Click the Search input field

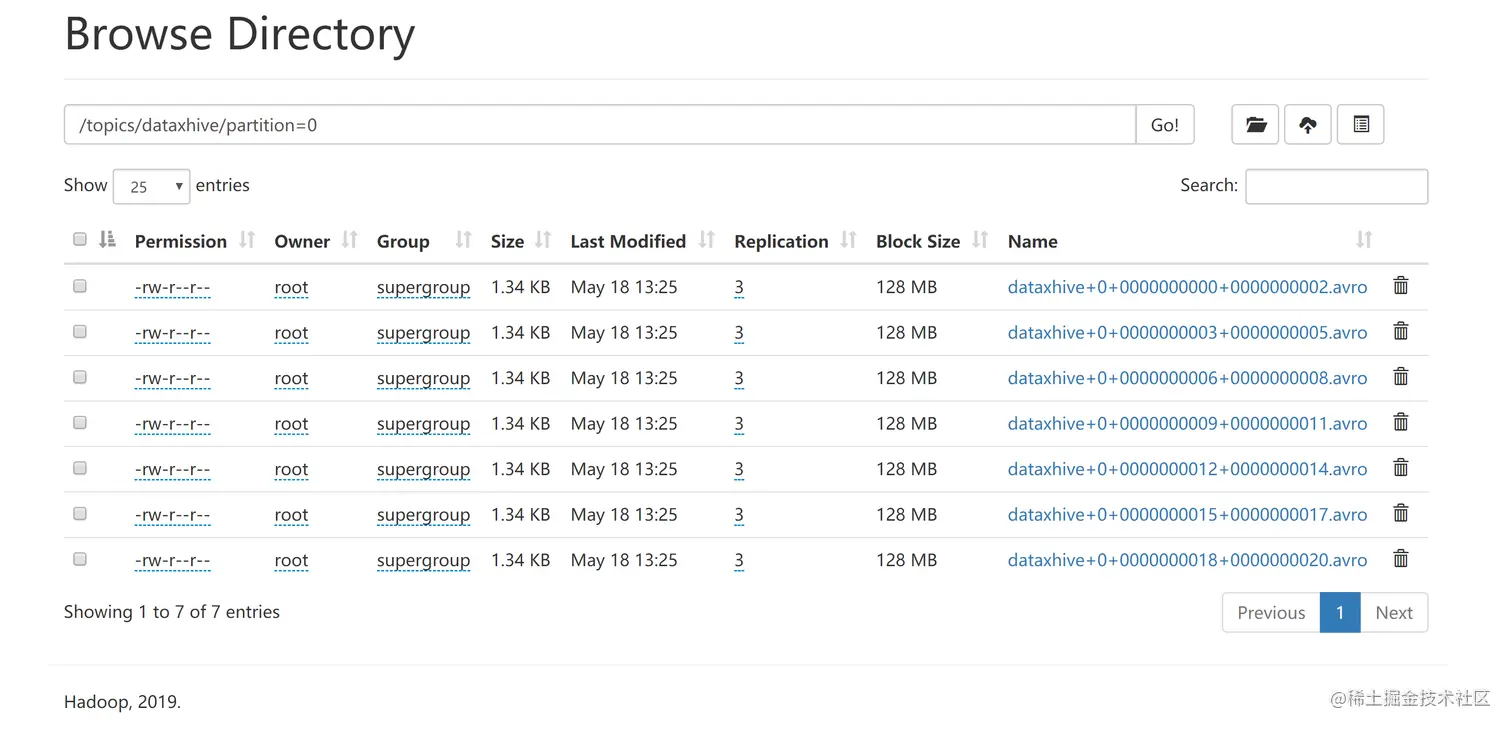point(1336,186)
